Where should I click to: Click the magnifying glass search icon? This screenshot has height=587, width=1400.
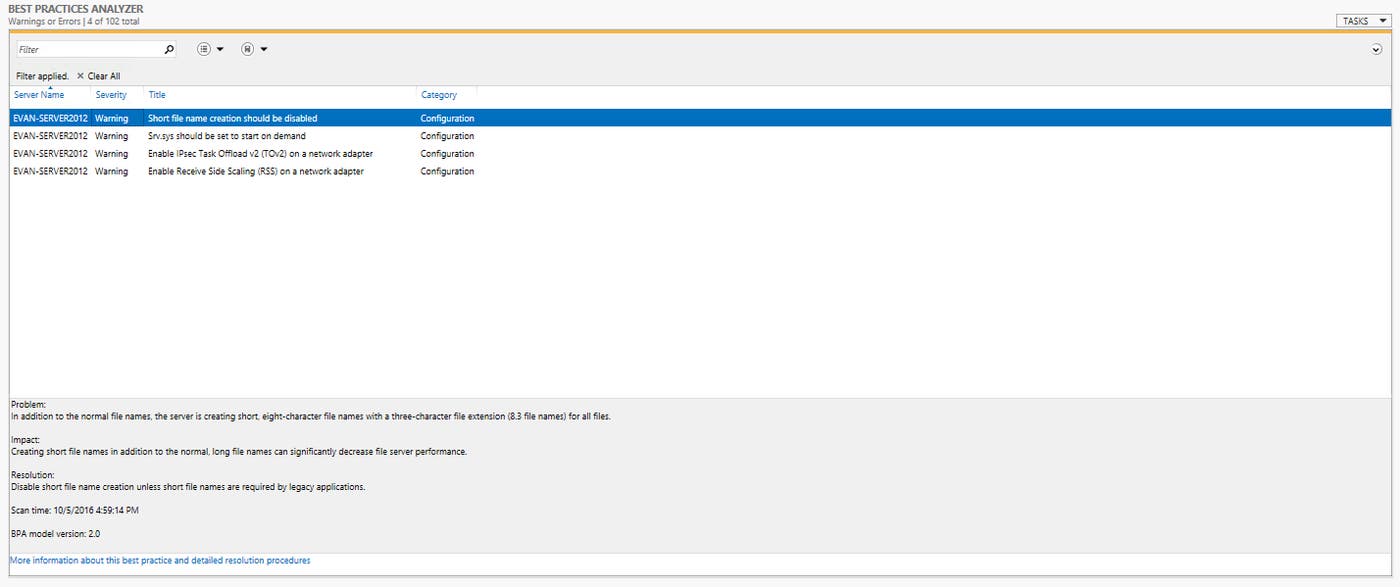click(x=169, y=49)
